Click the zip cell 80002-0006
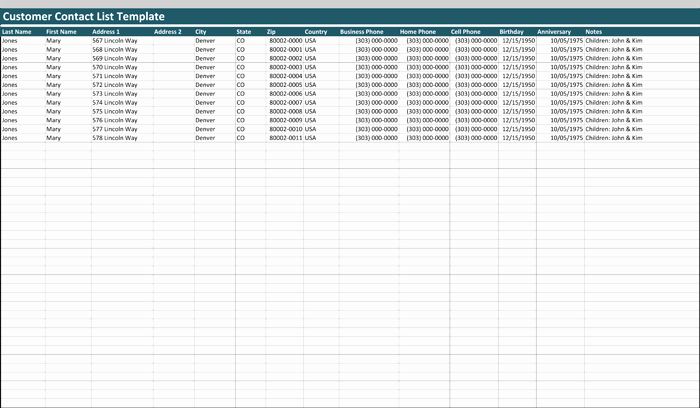700x408 pixels. [x=286, y=94]
